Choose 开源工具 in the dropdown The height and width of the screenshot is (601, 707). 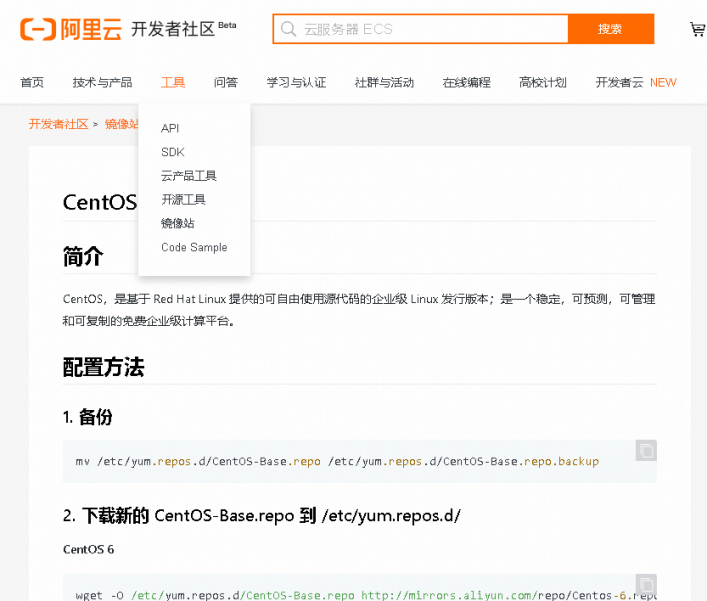coord(183,200)
